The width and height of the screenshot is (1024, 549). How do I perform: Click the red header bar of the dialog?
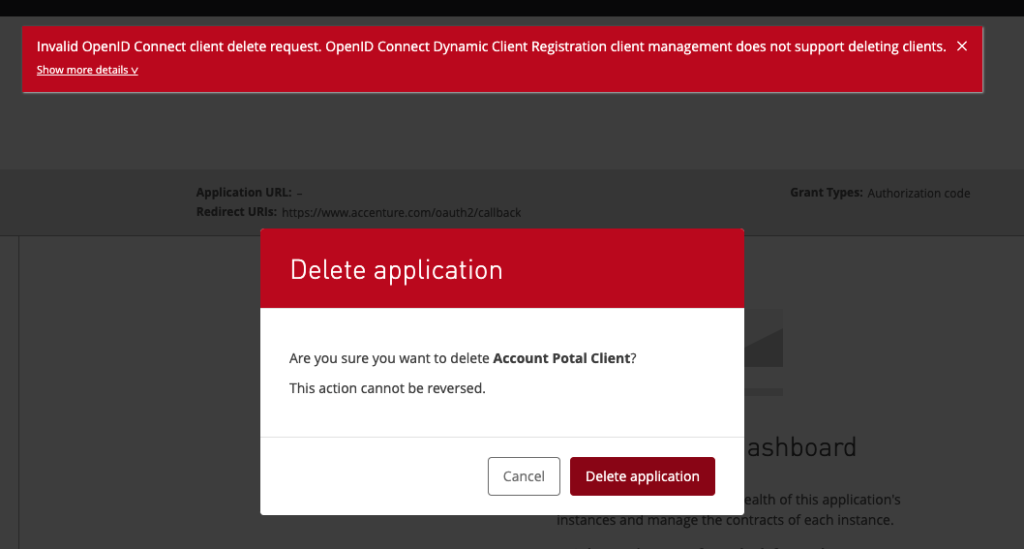(x=620, y=269)
